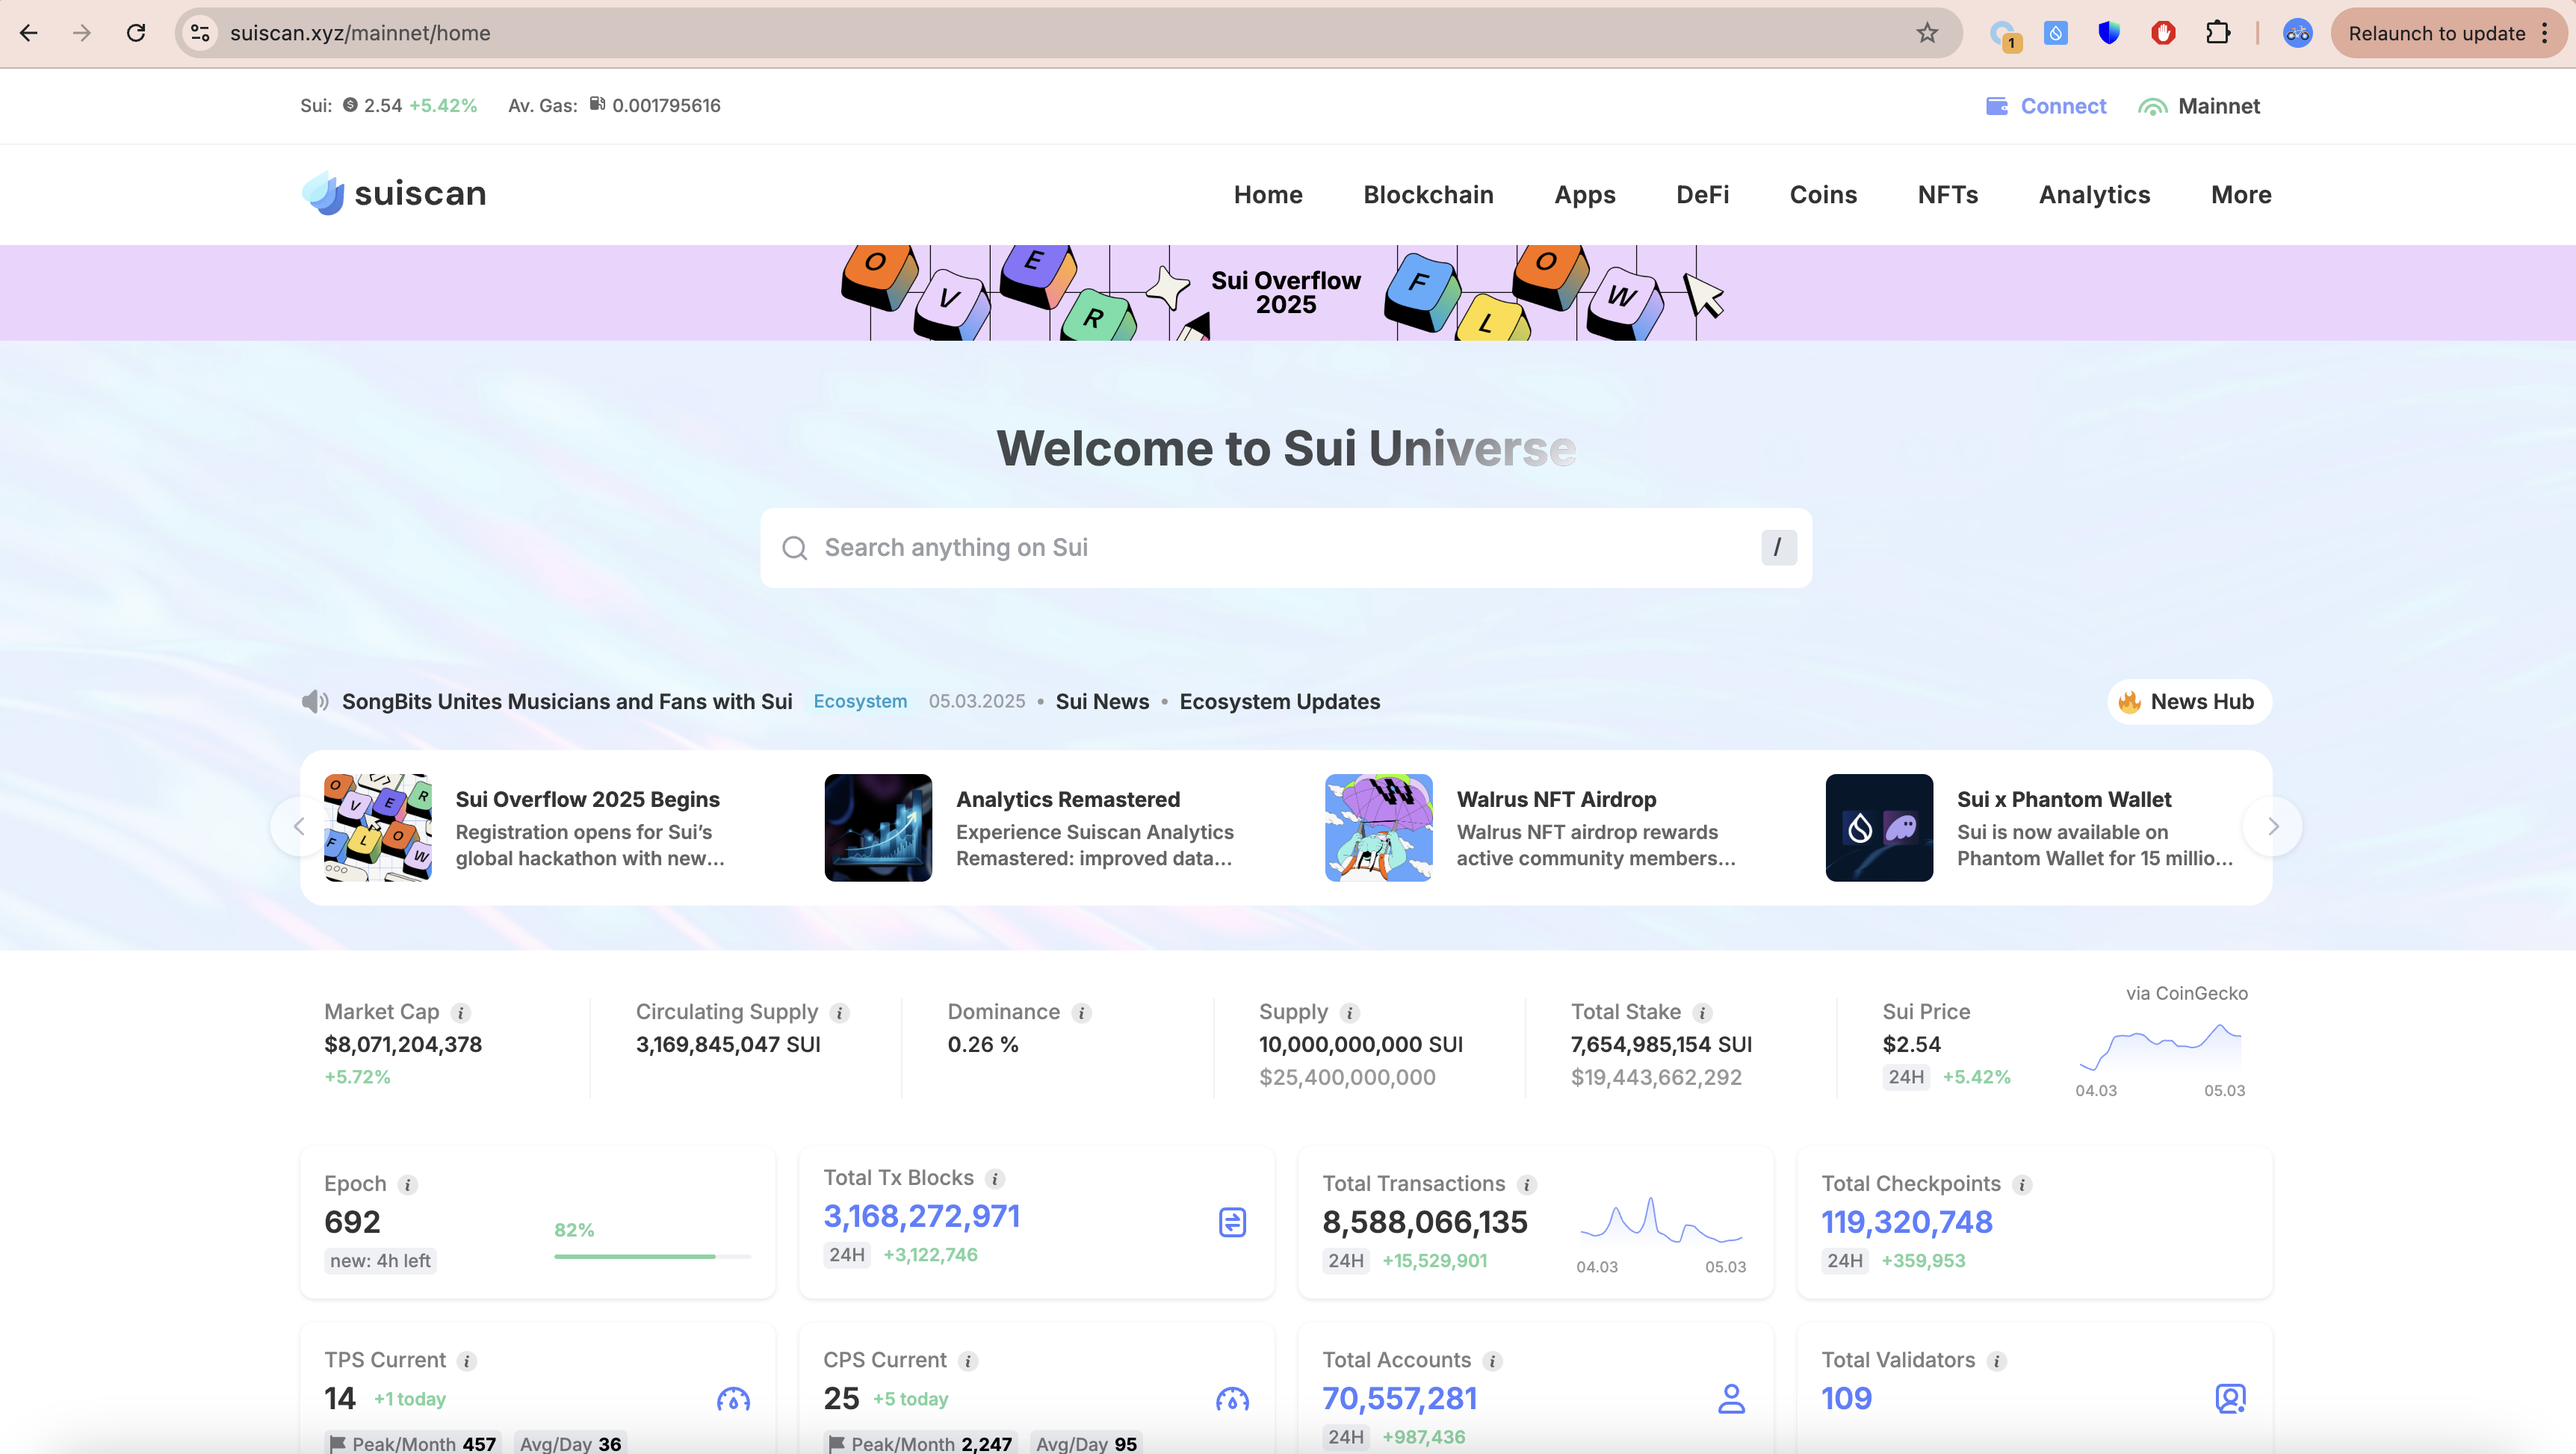Click the Supply info icon

click(x=1349, y=1013)
